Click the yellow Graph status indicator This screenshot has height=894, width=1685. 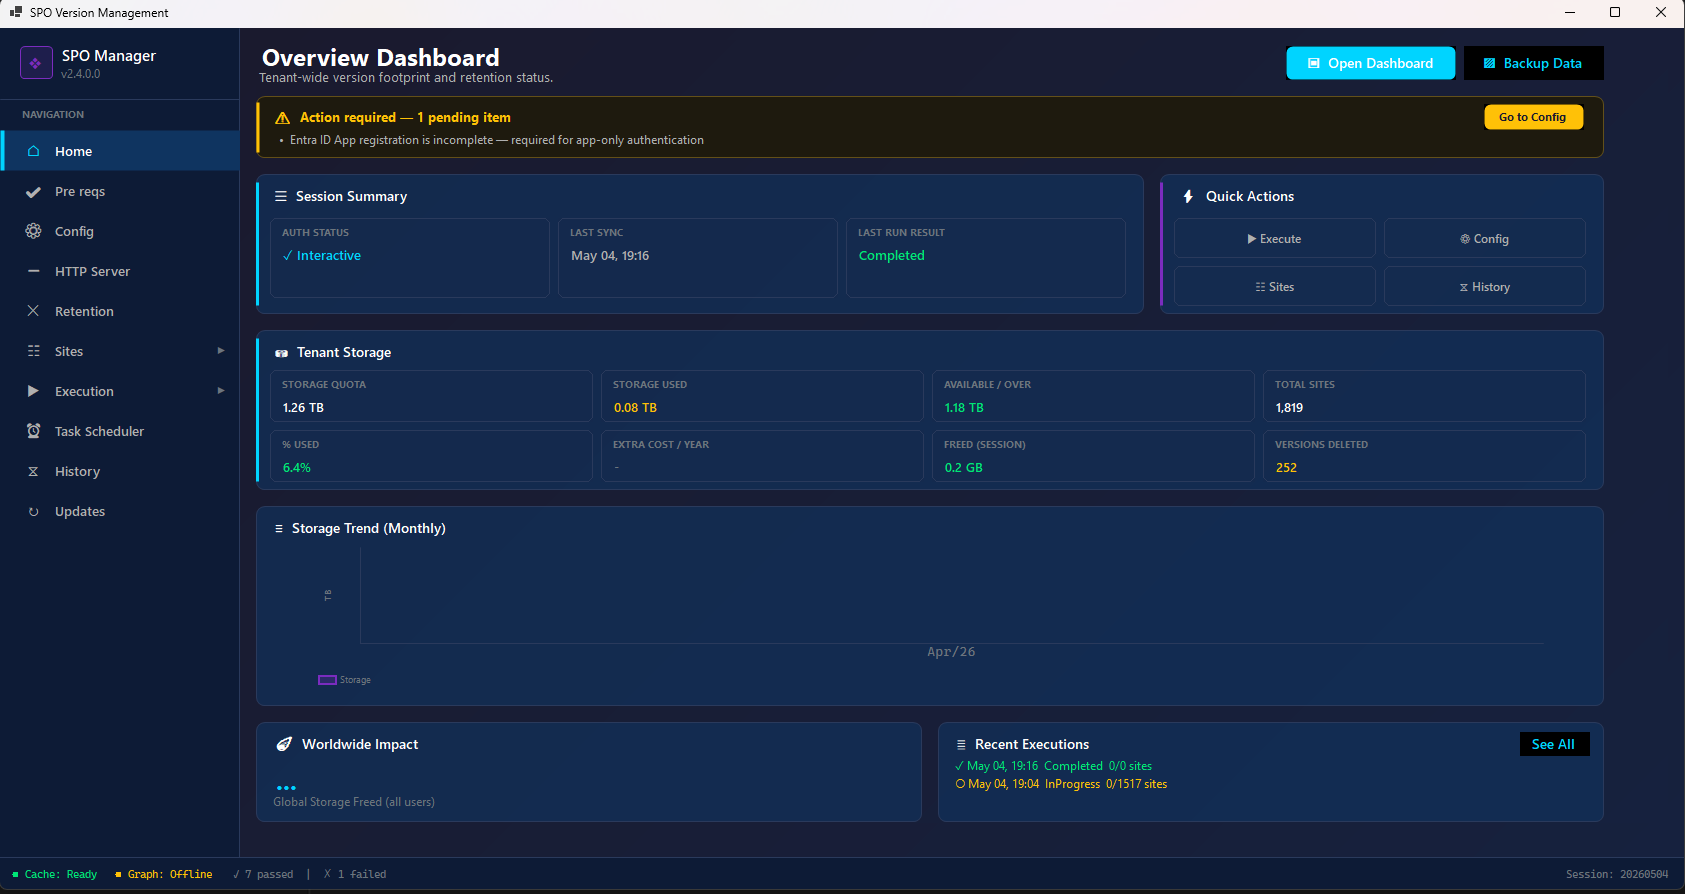[x=118, y=874]
